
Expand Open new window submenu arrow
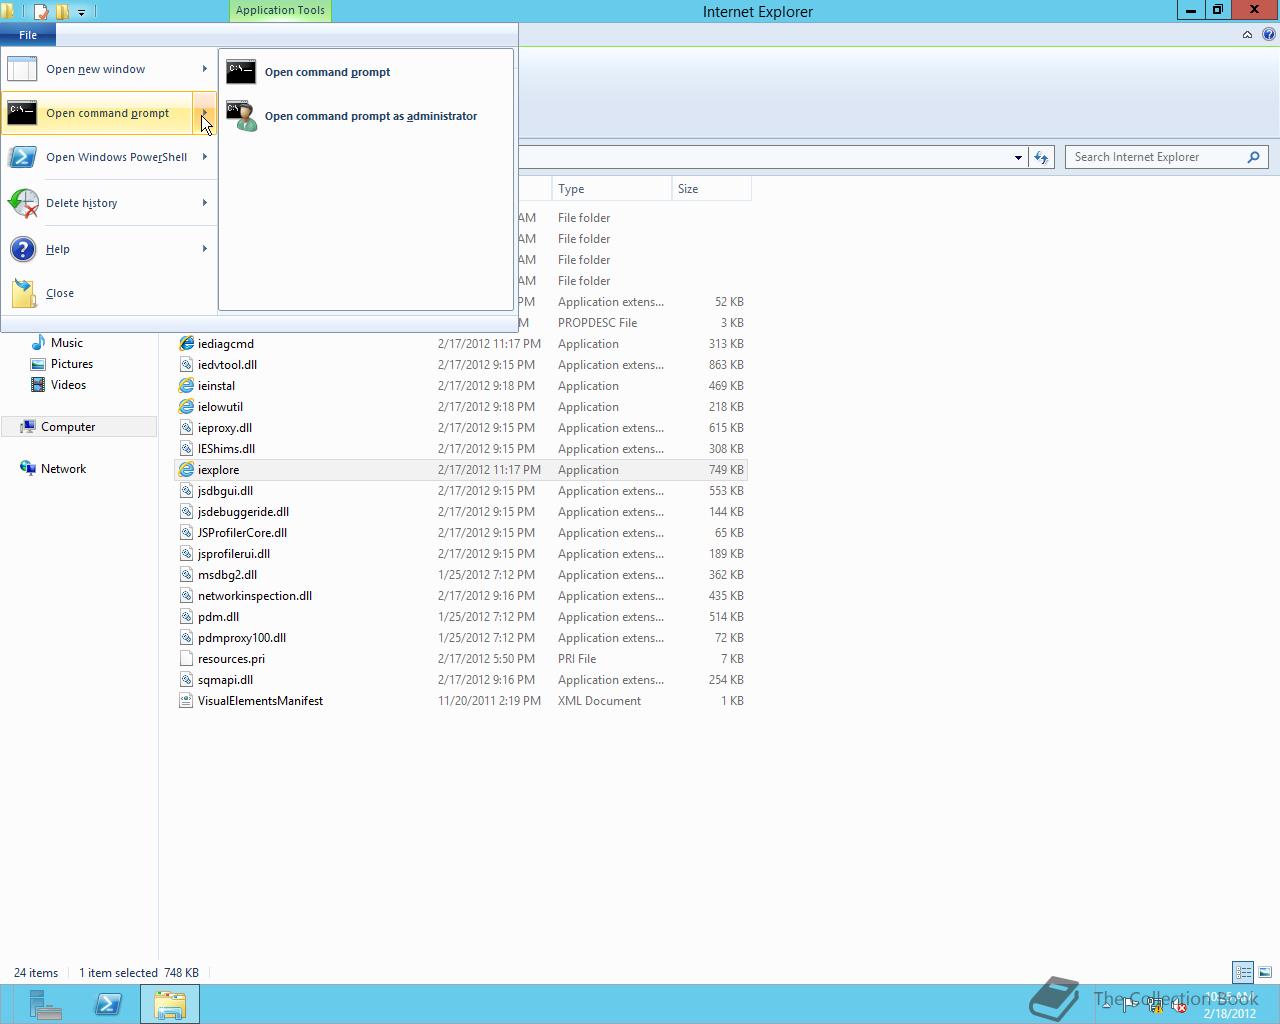[205, 69]
